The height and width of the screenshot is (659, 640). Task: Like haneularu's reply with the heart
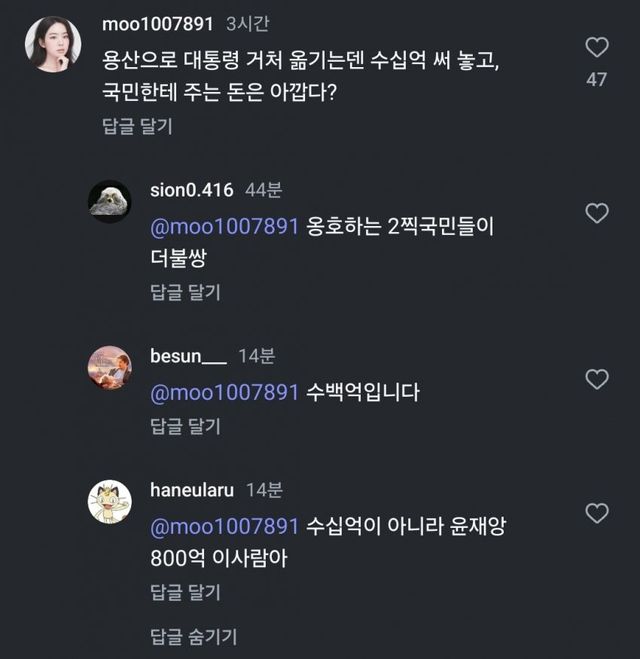[596, 513]
